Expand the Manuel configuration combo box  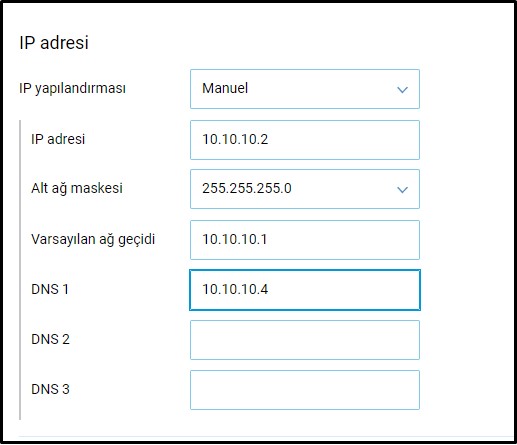tap(305, 89)
